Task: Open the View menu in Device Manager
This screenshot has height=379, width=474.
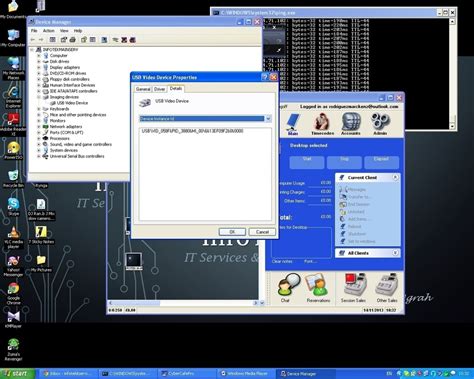Action: pyautogui.click(x=64, y=31)
